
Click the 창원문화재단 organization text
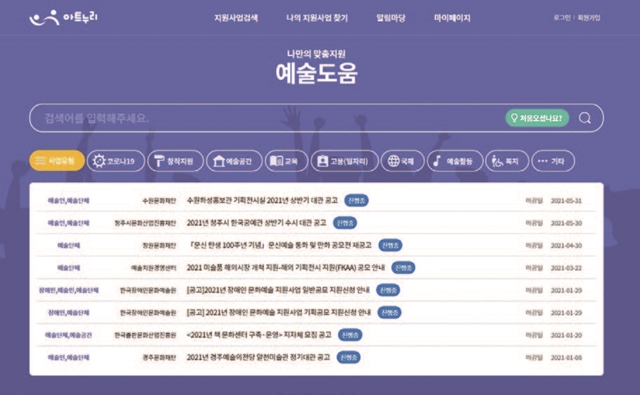click(159, 246)
